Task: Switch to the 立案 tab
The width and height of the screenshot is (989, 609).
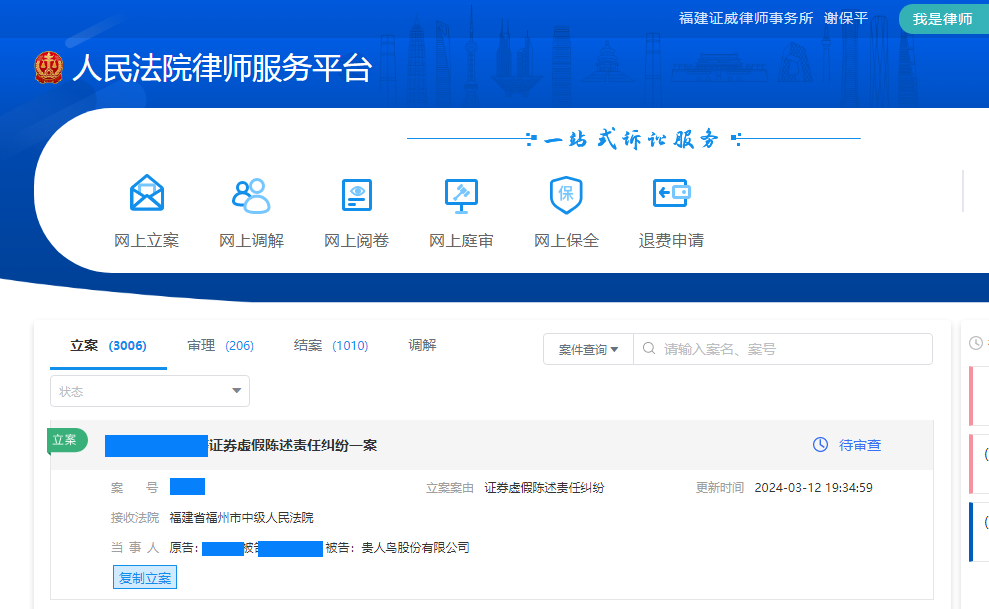Action: (107, 345)
